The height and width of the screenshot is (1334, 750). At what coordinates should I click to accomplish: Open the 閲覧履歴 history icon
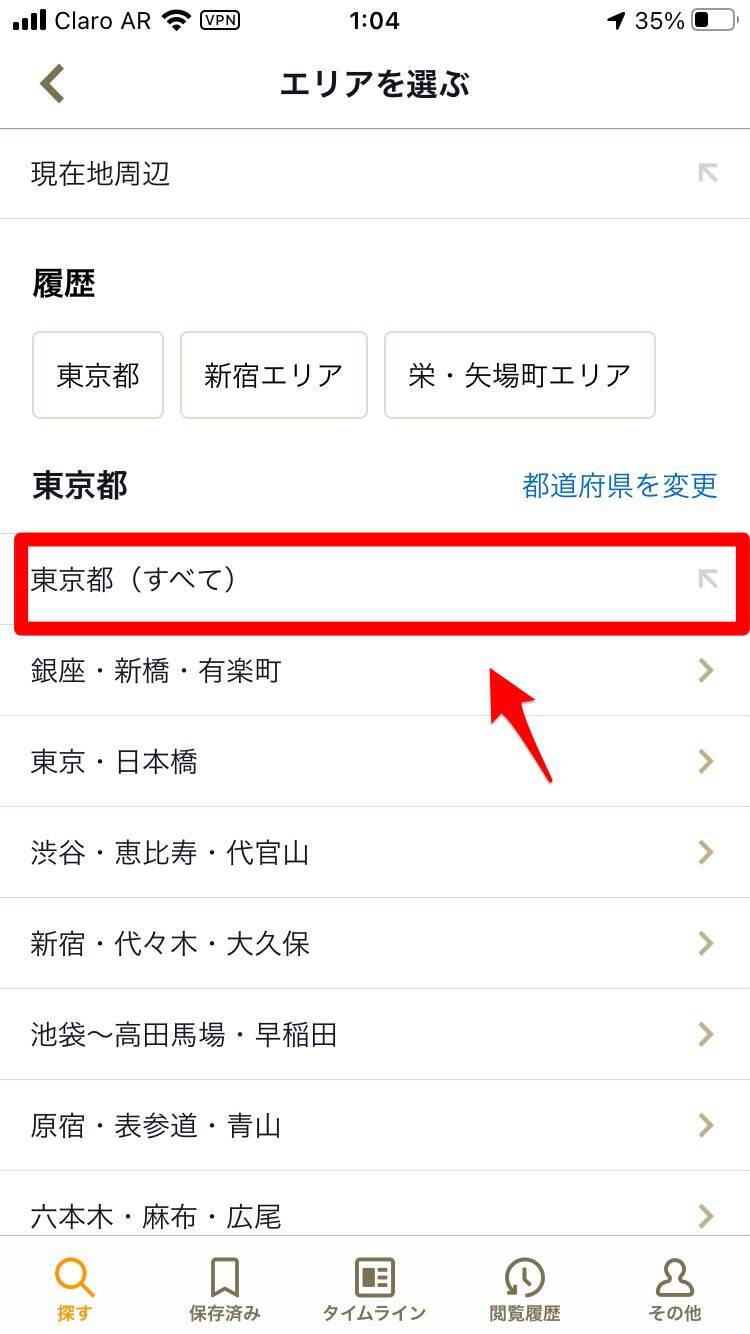524,1278
